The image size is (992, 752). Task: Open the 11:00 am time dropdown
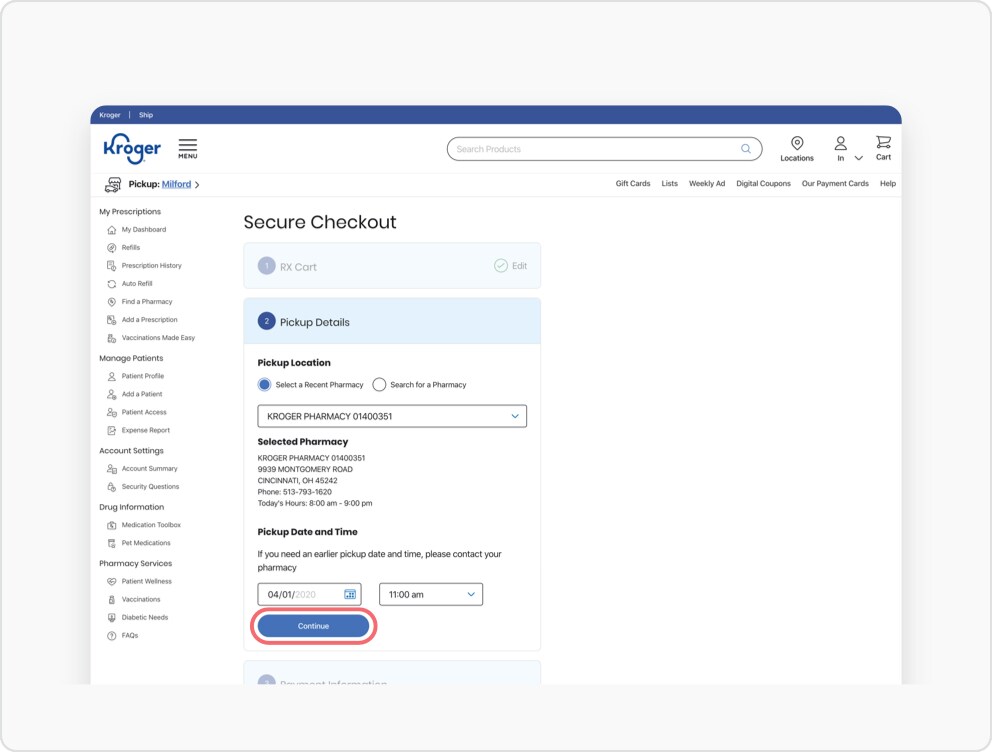(x=431, y=595)
